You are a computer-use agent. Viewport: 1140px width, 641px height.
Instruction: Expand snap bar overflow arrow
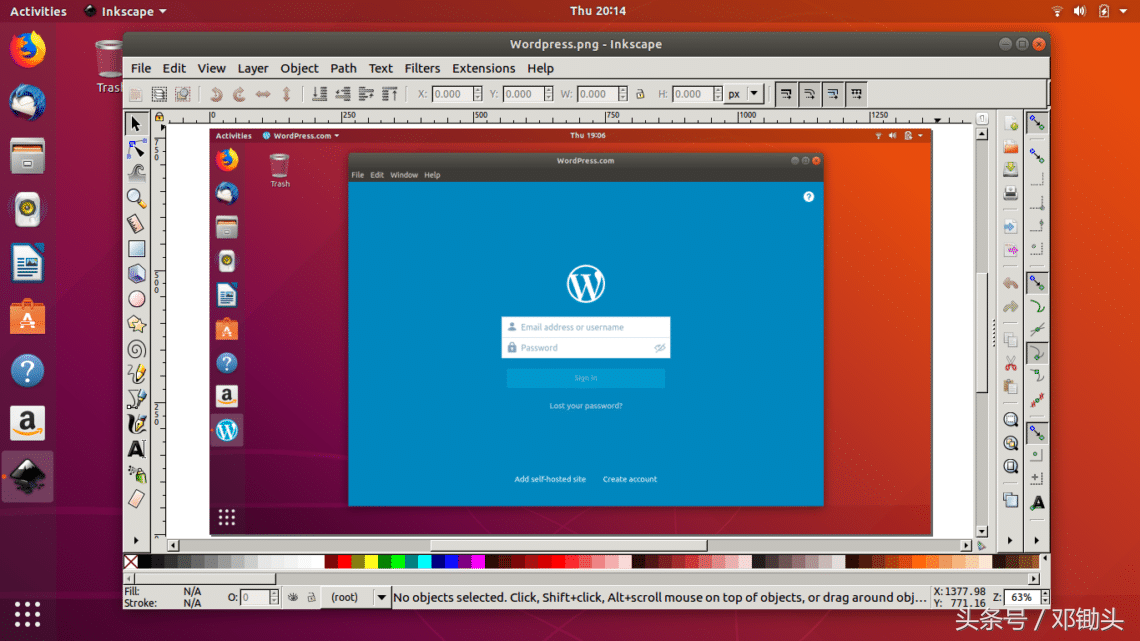click(1037, 541)
